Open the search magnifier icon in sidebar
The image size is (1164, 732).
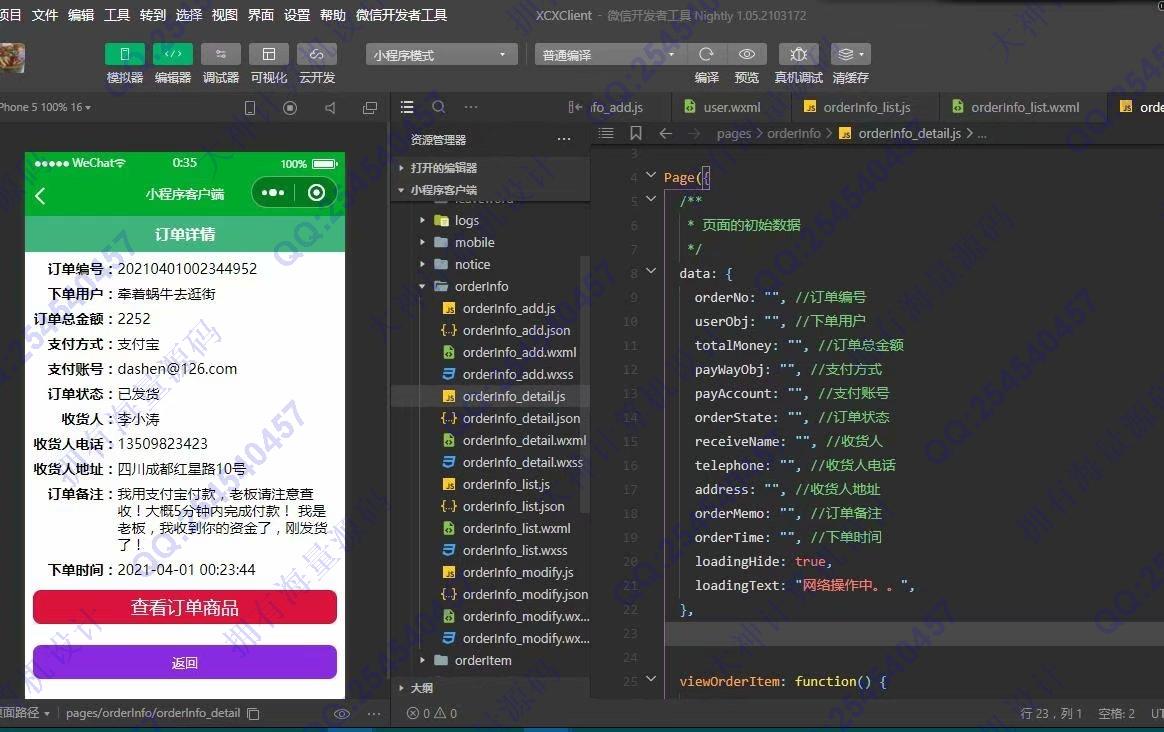[x=439, y=107]
